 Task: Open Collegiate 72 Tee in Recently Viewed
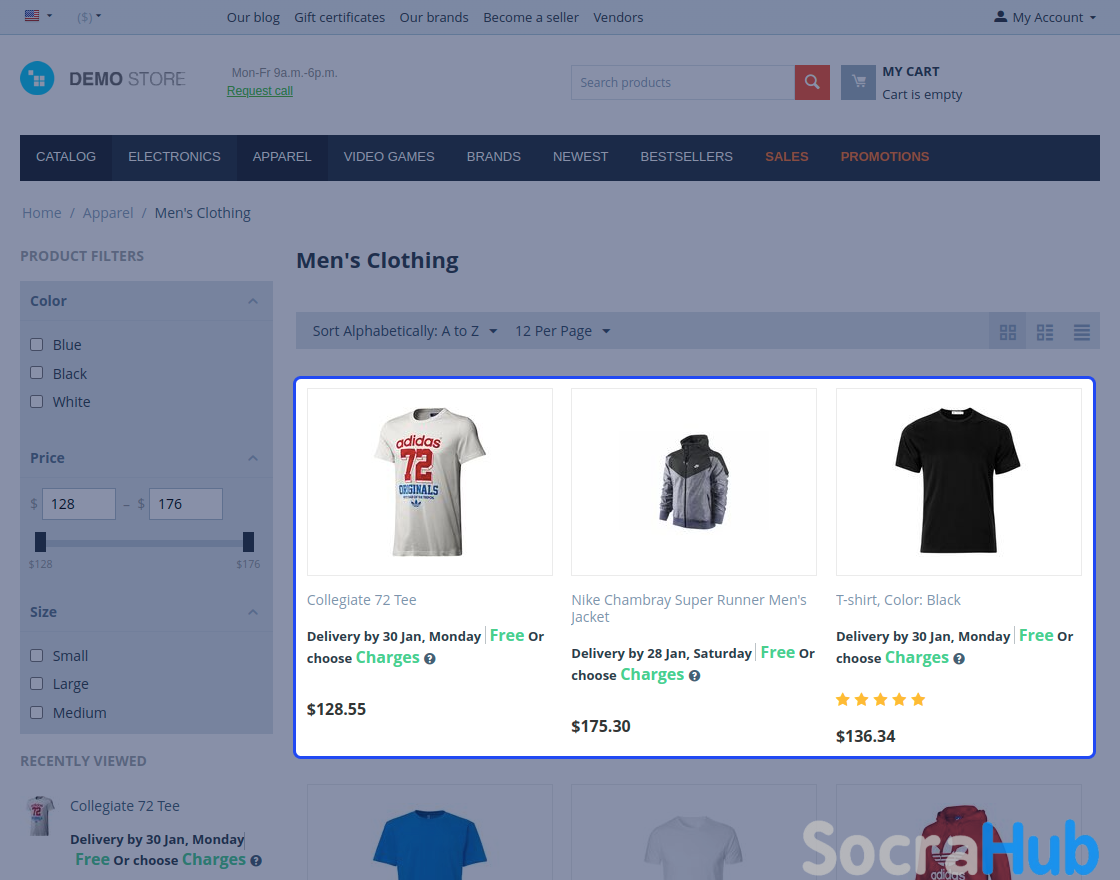pyautogui.click(x=125, y=806)
